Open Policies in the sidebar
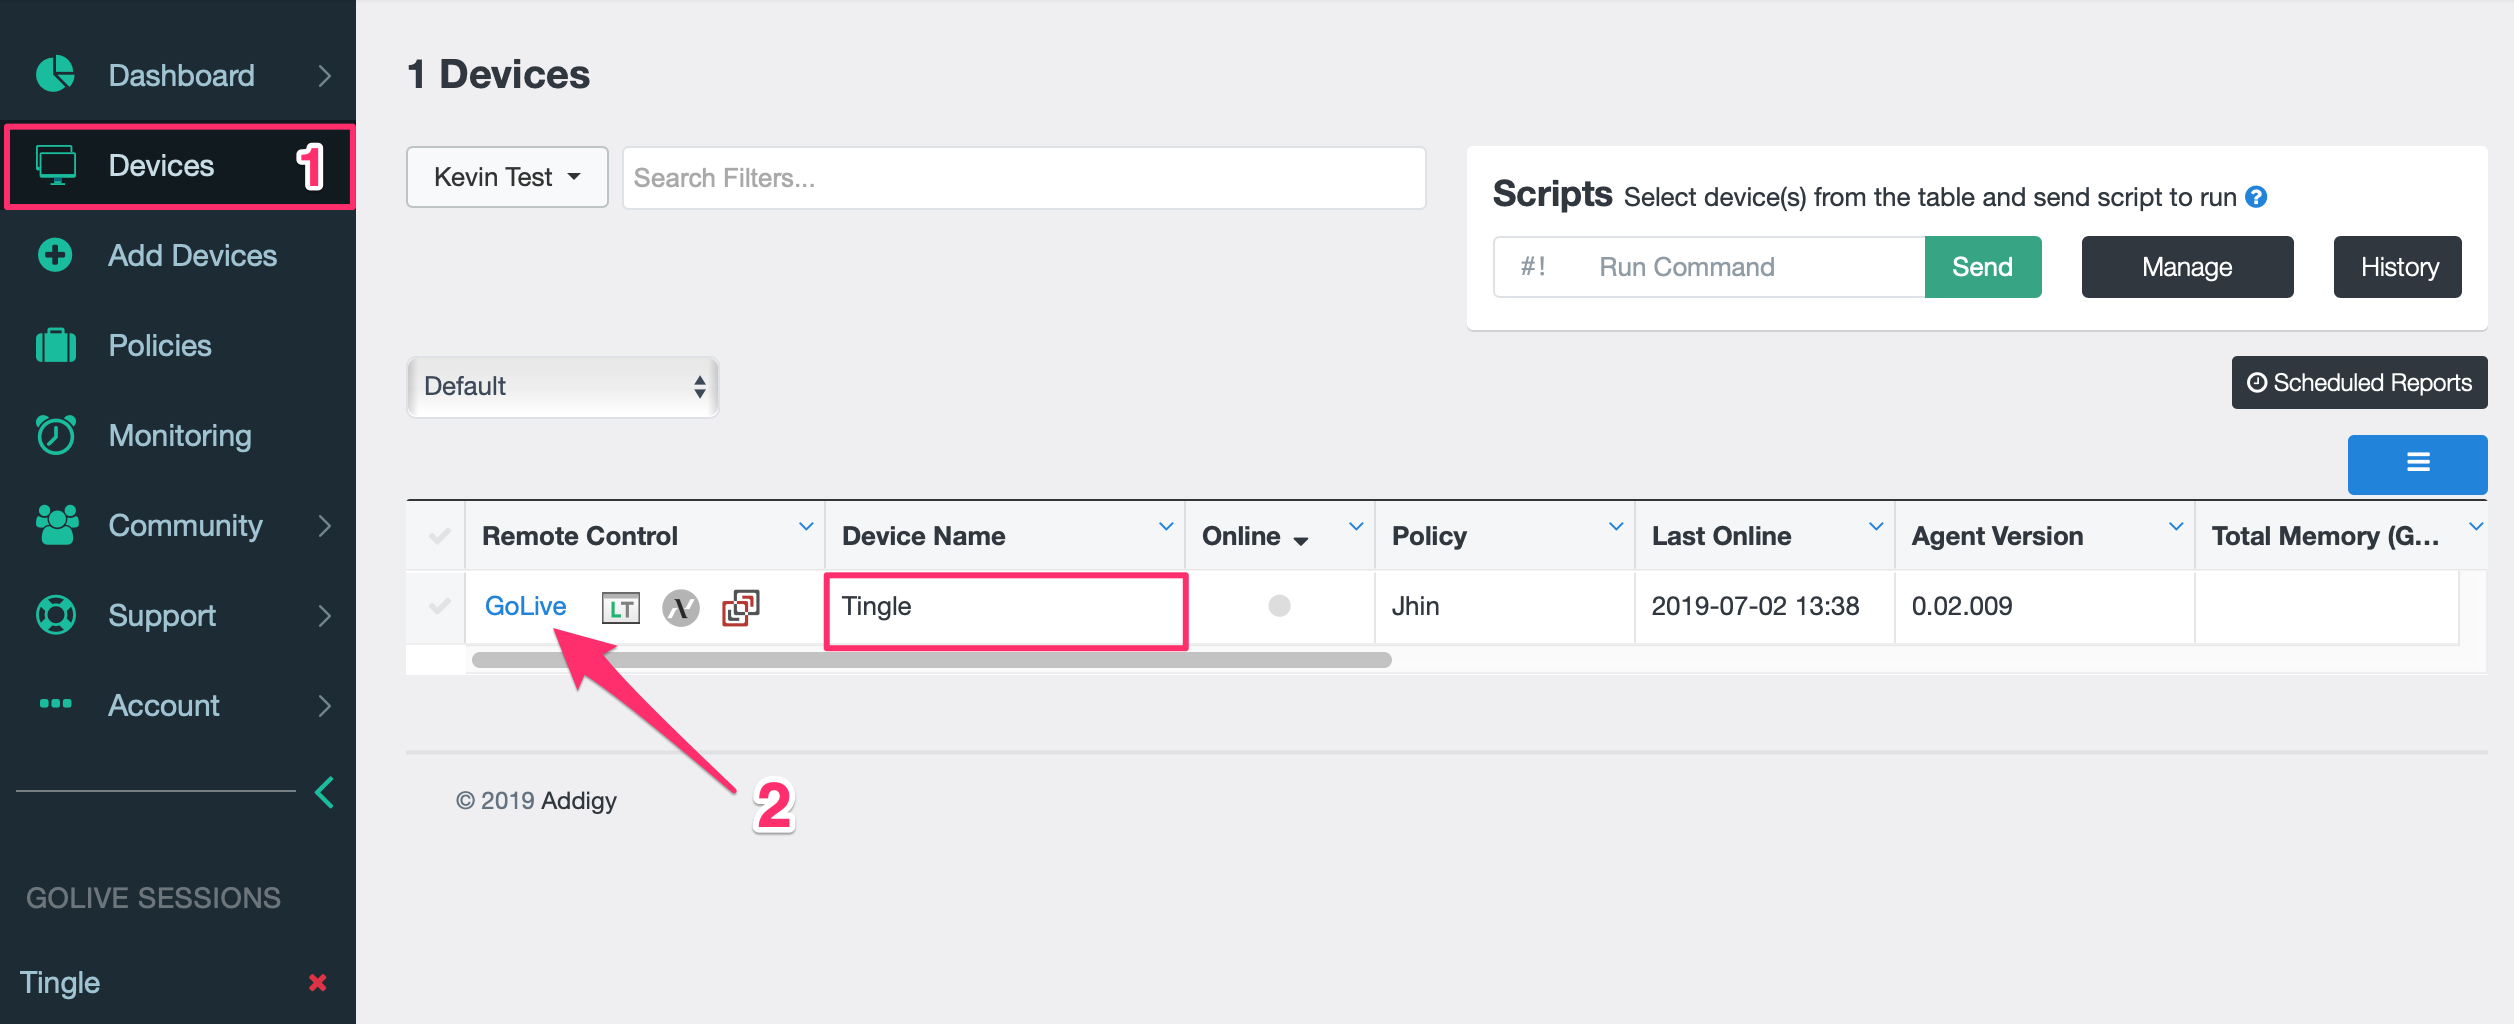 tap(159, 345)
